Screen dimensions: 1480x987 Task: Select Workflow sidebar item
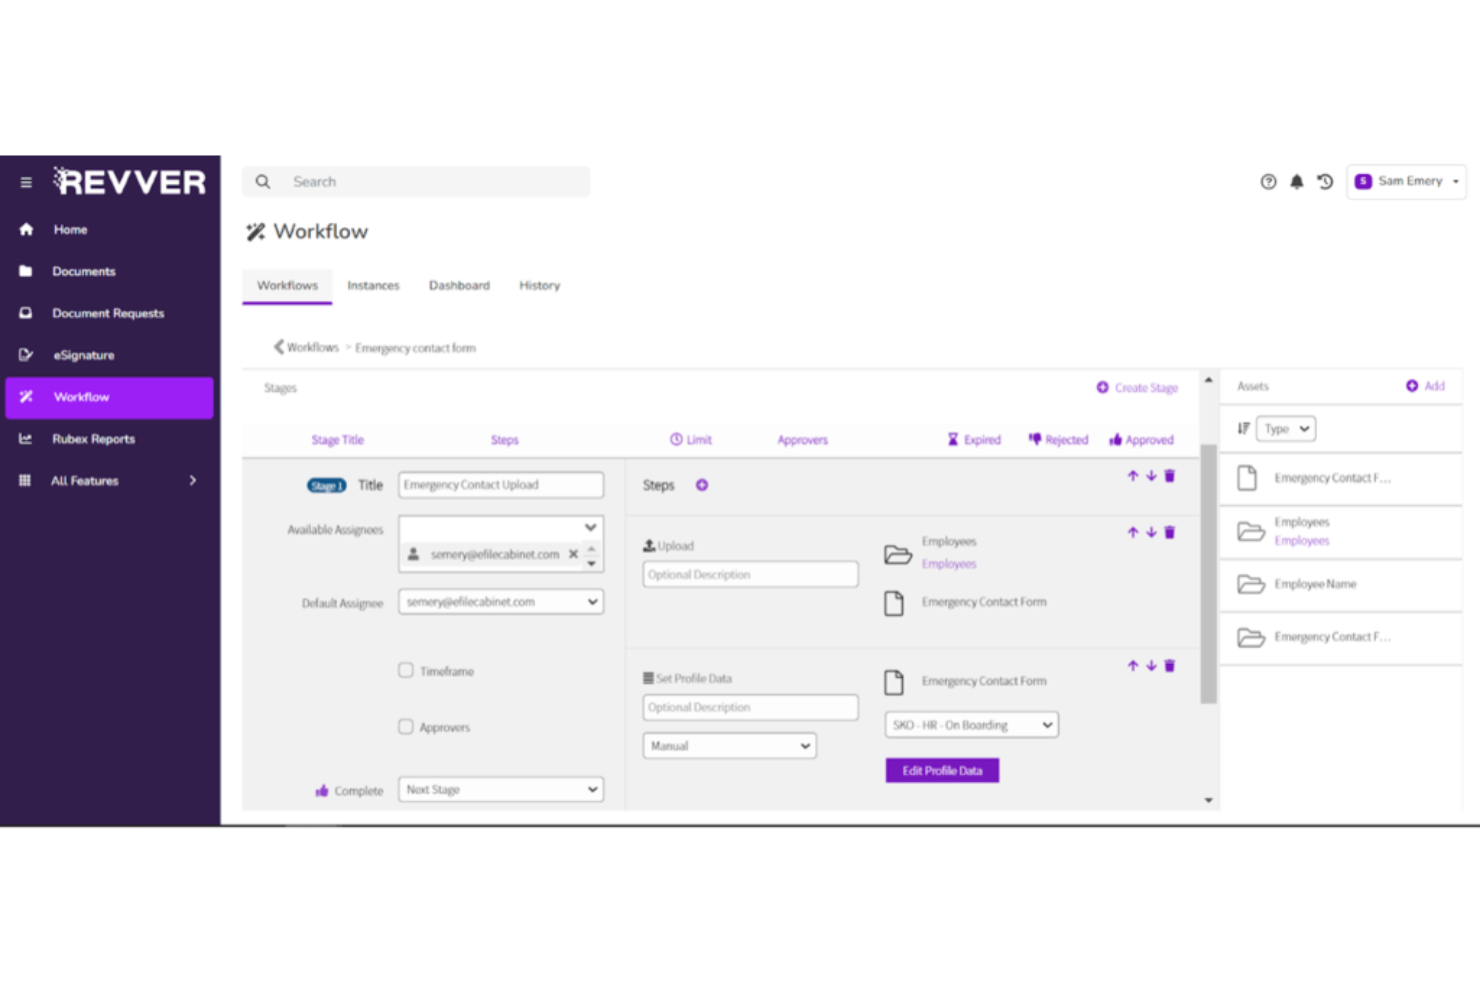(109, 397)
